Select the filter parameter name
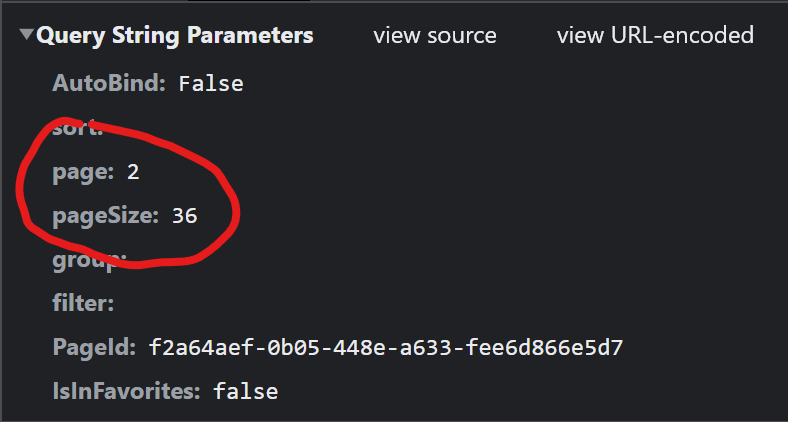This screenshot has width=788, height=422. [83, 303]
